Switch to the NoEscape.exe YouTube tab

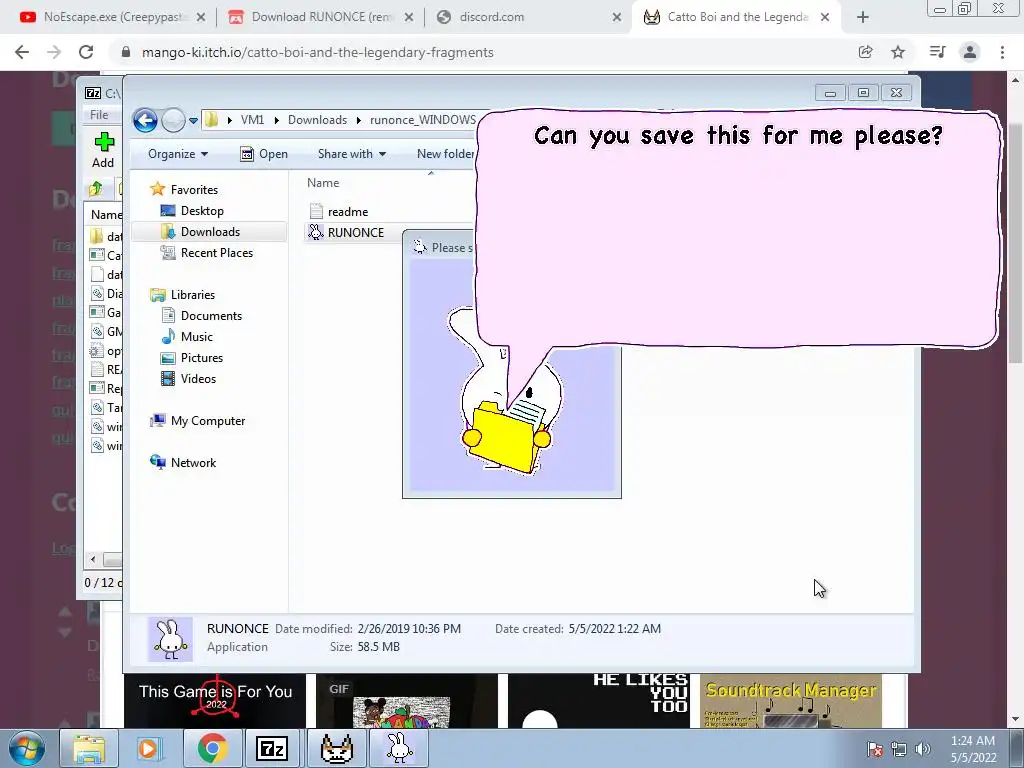coord(112,17)
